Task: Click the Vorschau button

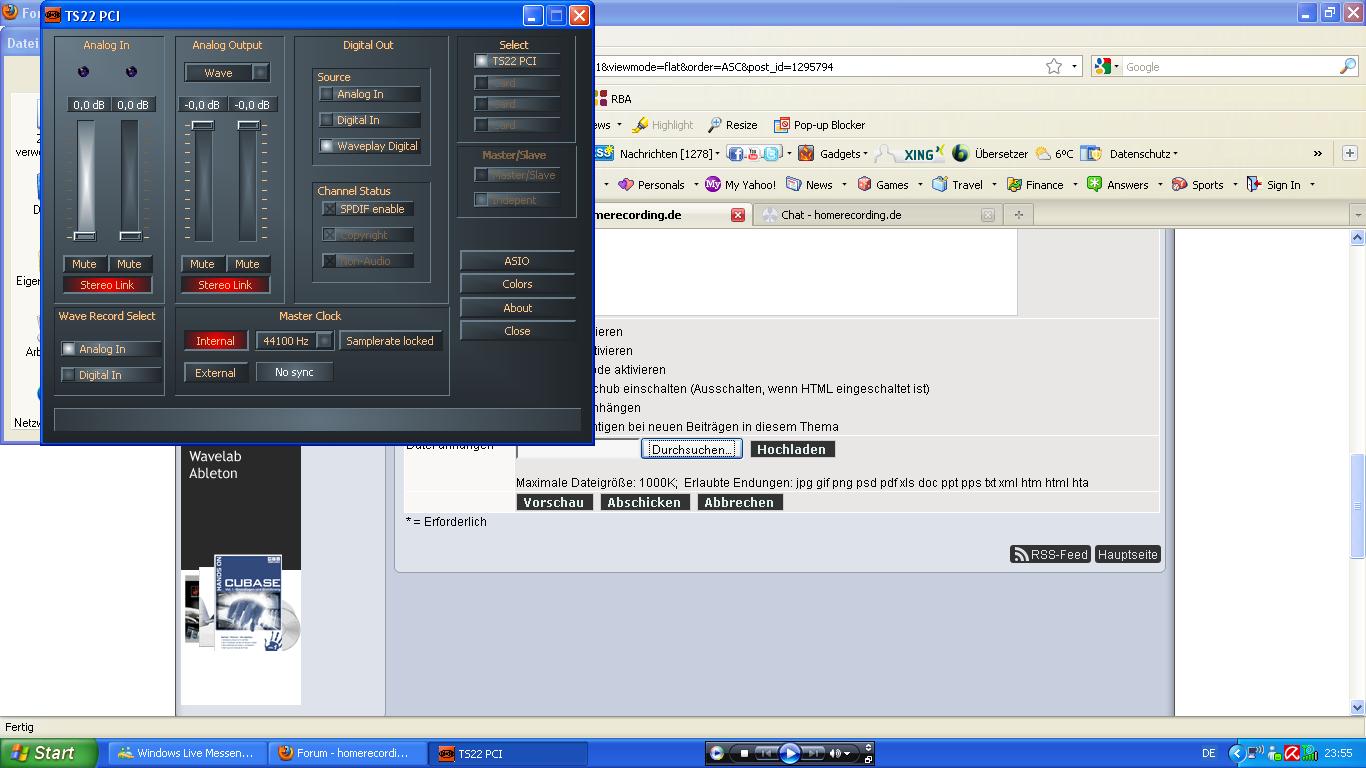Action: (x=554, y=503)
